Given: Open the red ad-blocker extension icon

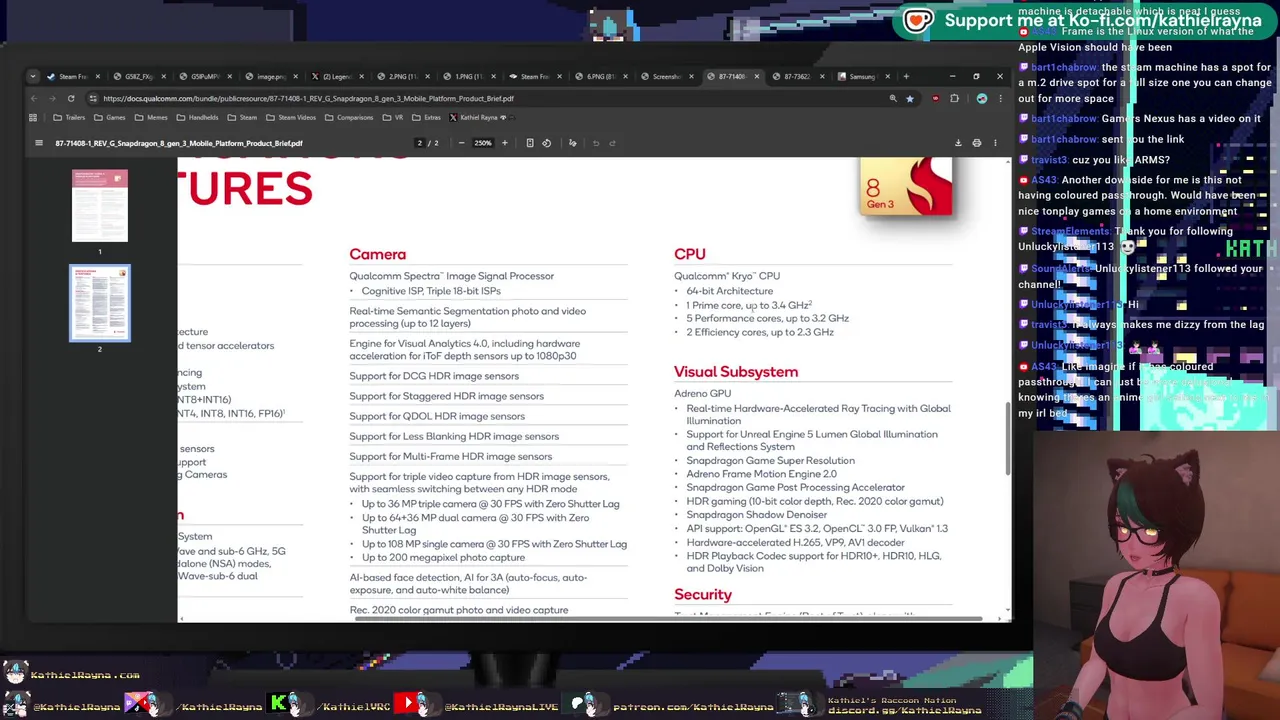Looking at the screenshot, I should (x=935, y=98).
